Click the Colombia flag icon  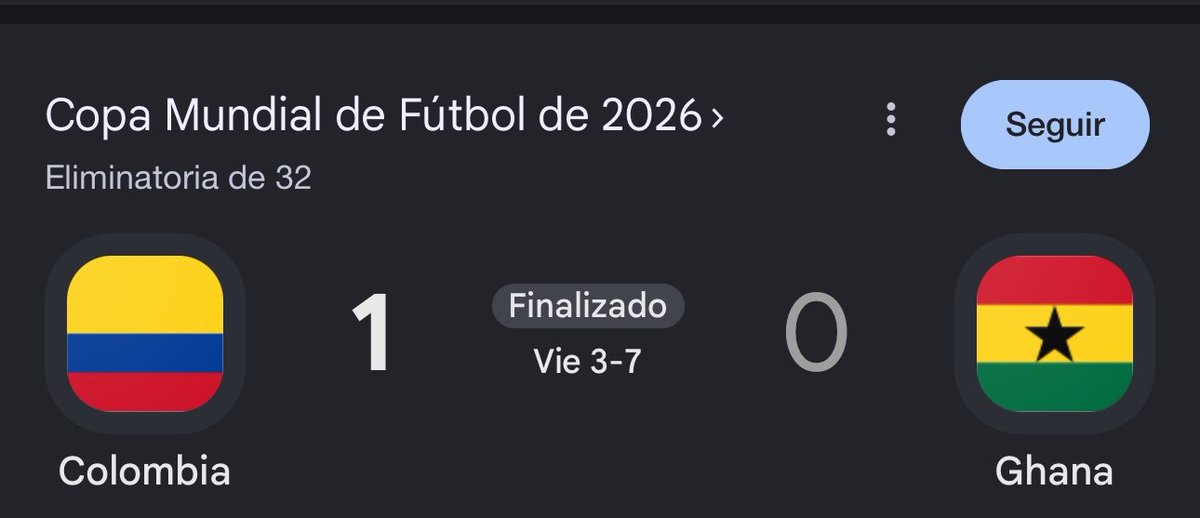point(145,333)
